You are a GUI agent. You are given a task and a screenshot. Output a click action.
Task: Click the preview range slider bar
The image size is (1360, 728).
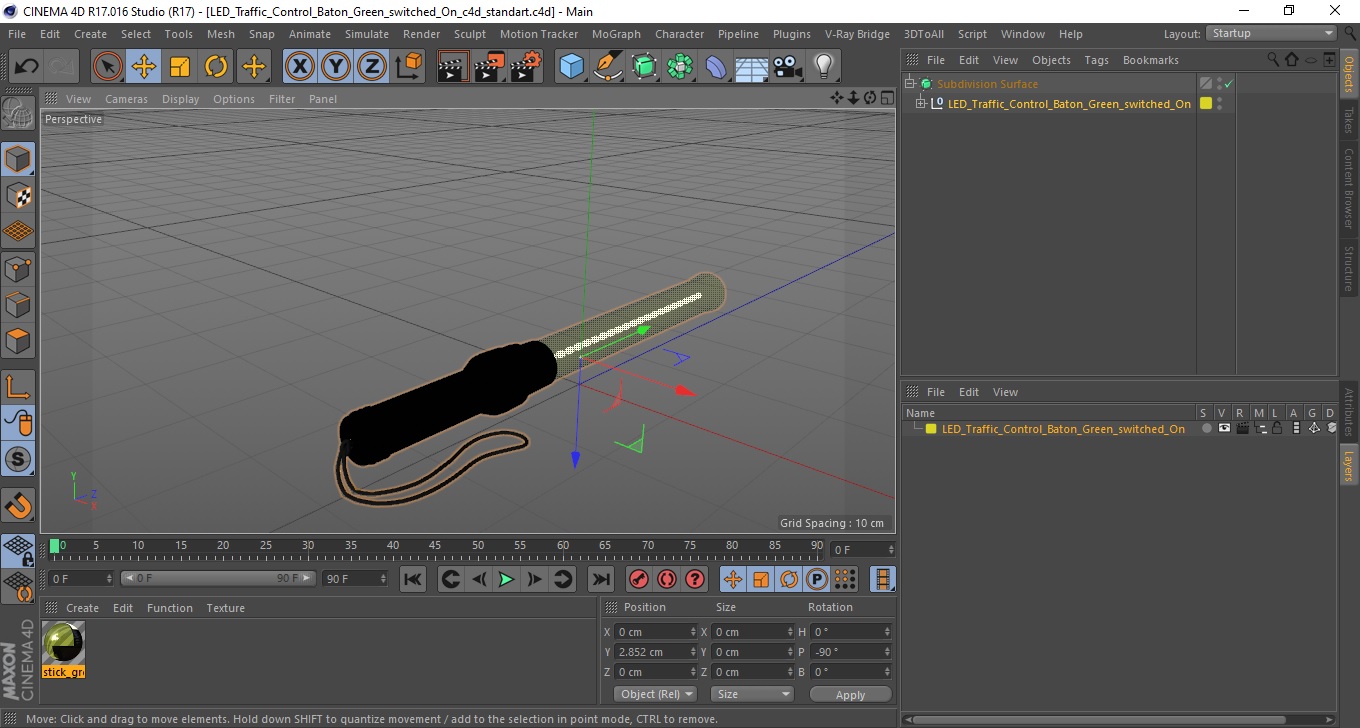coord(218,578)
